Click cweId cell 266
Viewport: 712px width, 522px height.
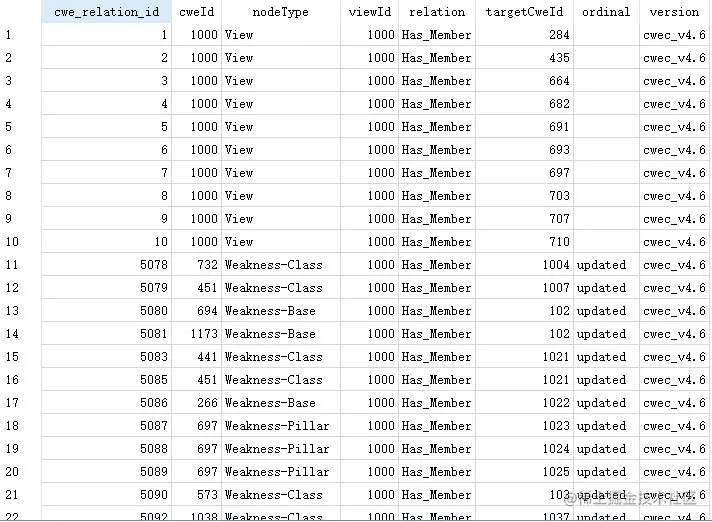197,403
